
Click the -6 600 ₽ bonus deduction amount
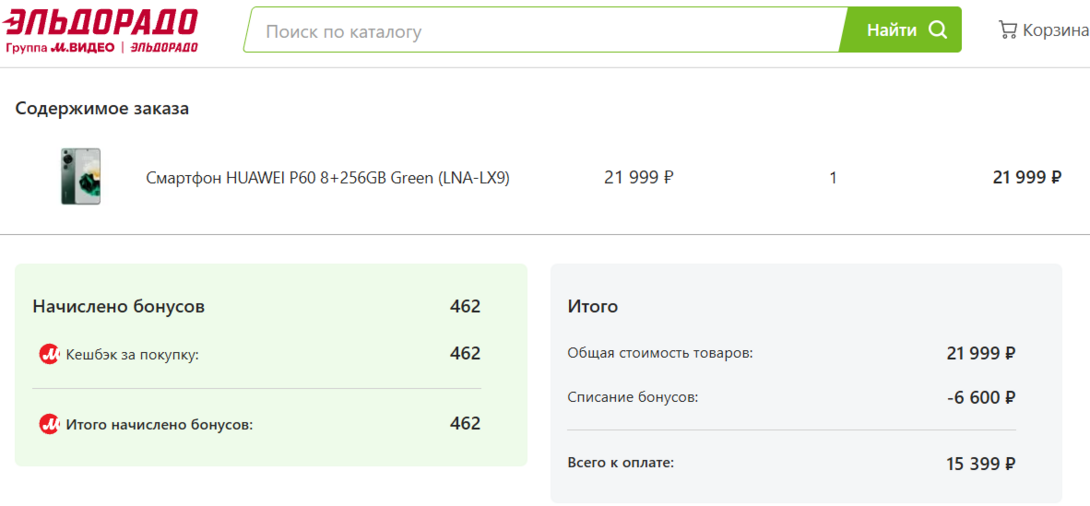980,397
